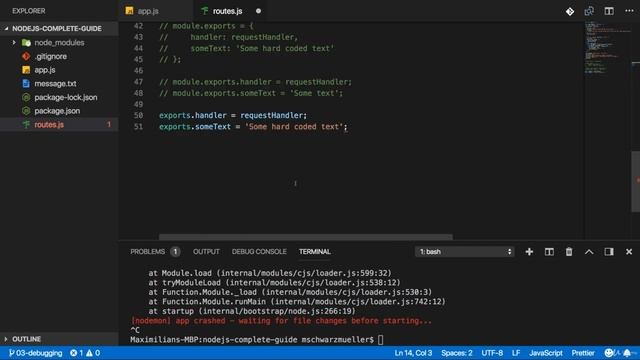Open the editor more actions ellipsis
The width and height of the screenshot is (640, 360).
click(x=629, y=11)
